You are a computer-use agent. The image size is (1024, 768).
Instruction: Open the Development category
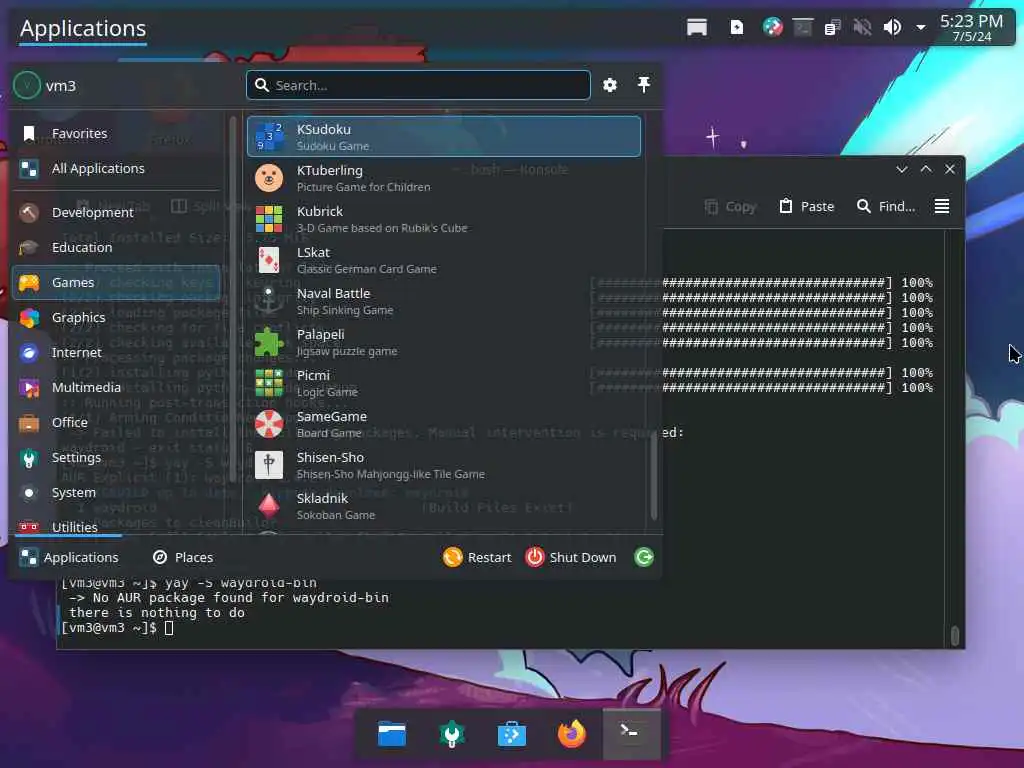coord(116,212)
